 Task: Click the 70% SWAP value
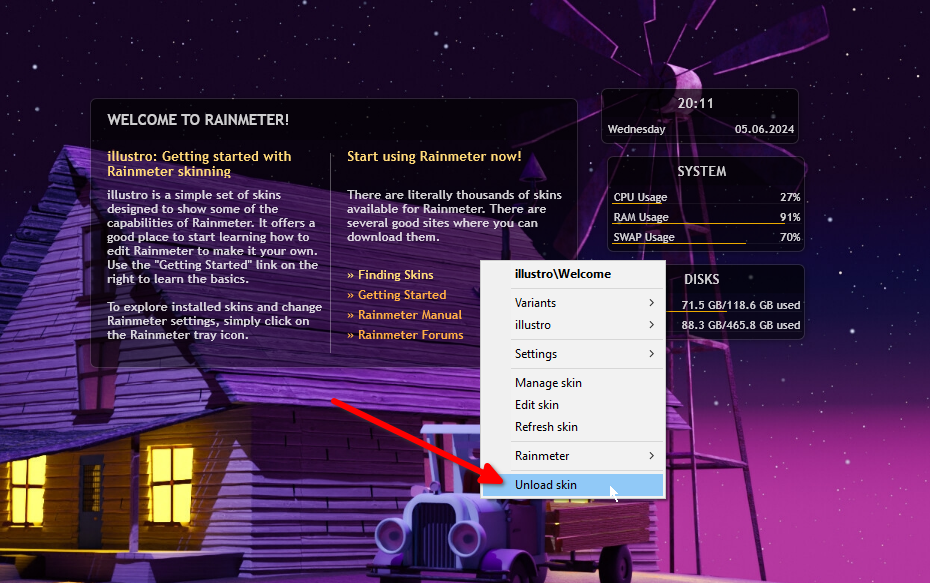(790, 237)
